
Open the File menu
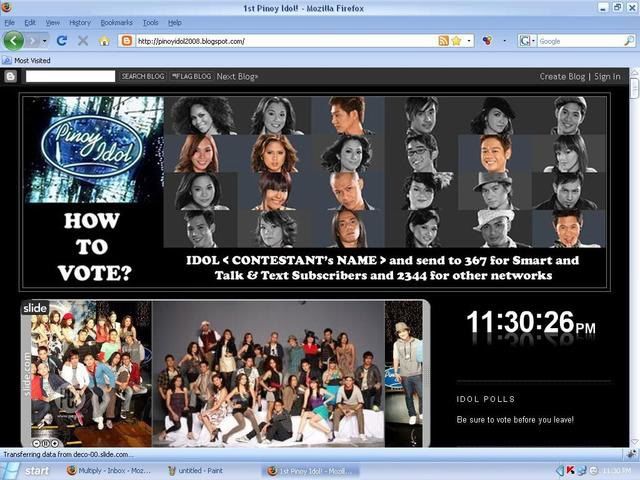(9, 23)
